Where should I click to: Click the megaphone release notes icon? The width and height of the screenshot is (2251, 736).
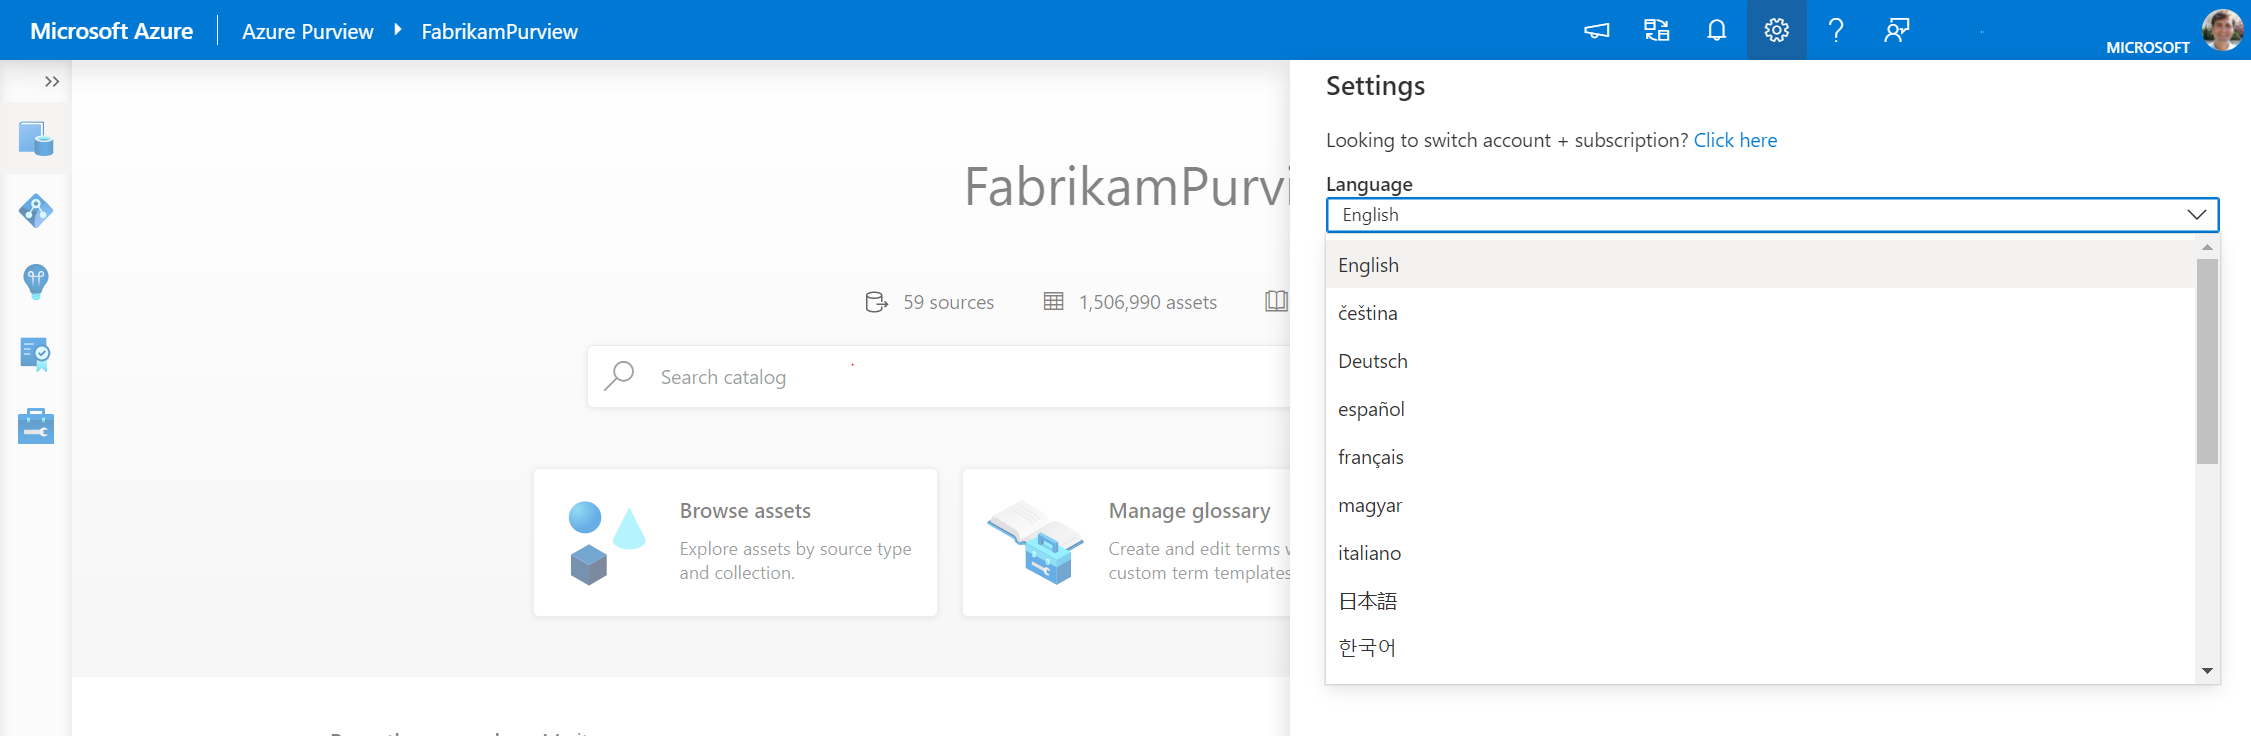tap(1597, 30)
